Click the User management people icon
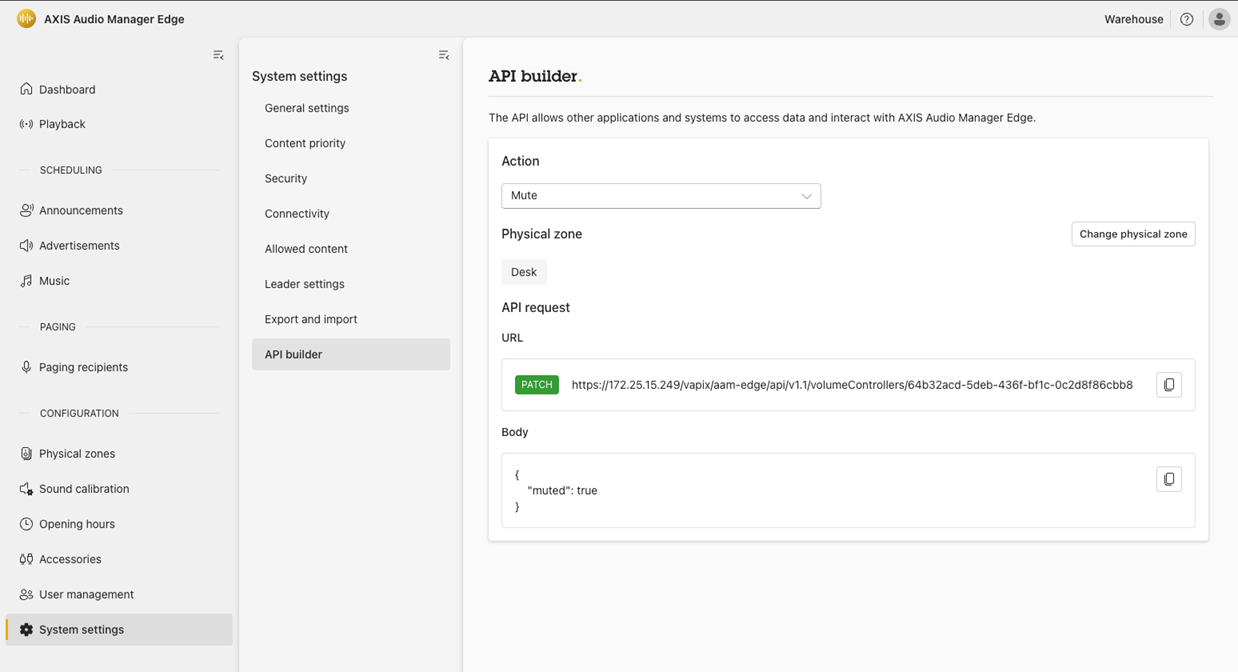 point(26,594)
